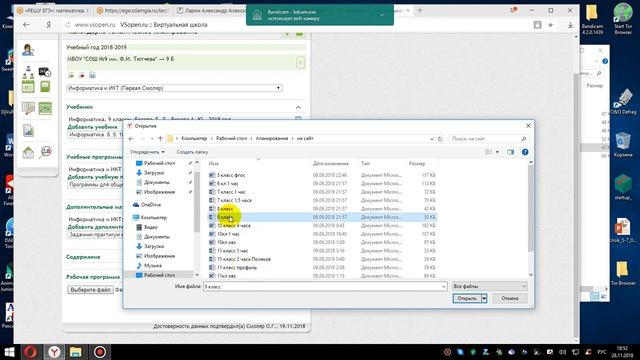Screen dimensions: 640x360
Task: Select the file 10 класс 4 часа
Action: click(x=233, y=225)
